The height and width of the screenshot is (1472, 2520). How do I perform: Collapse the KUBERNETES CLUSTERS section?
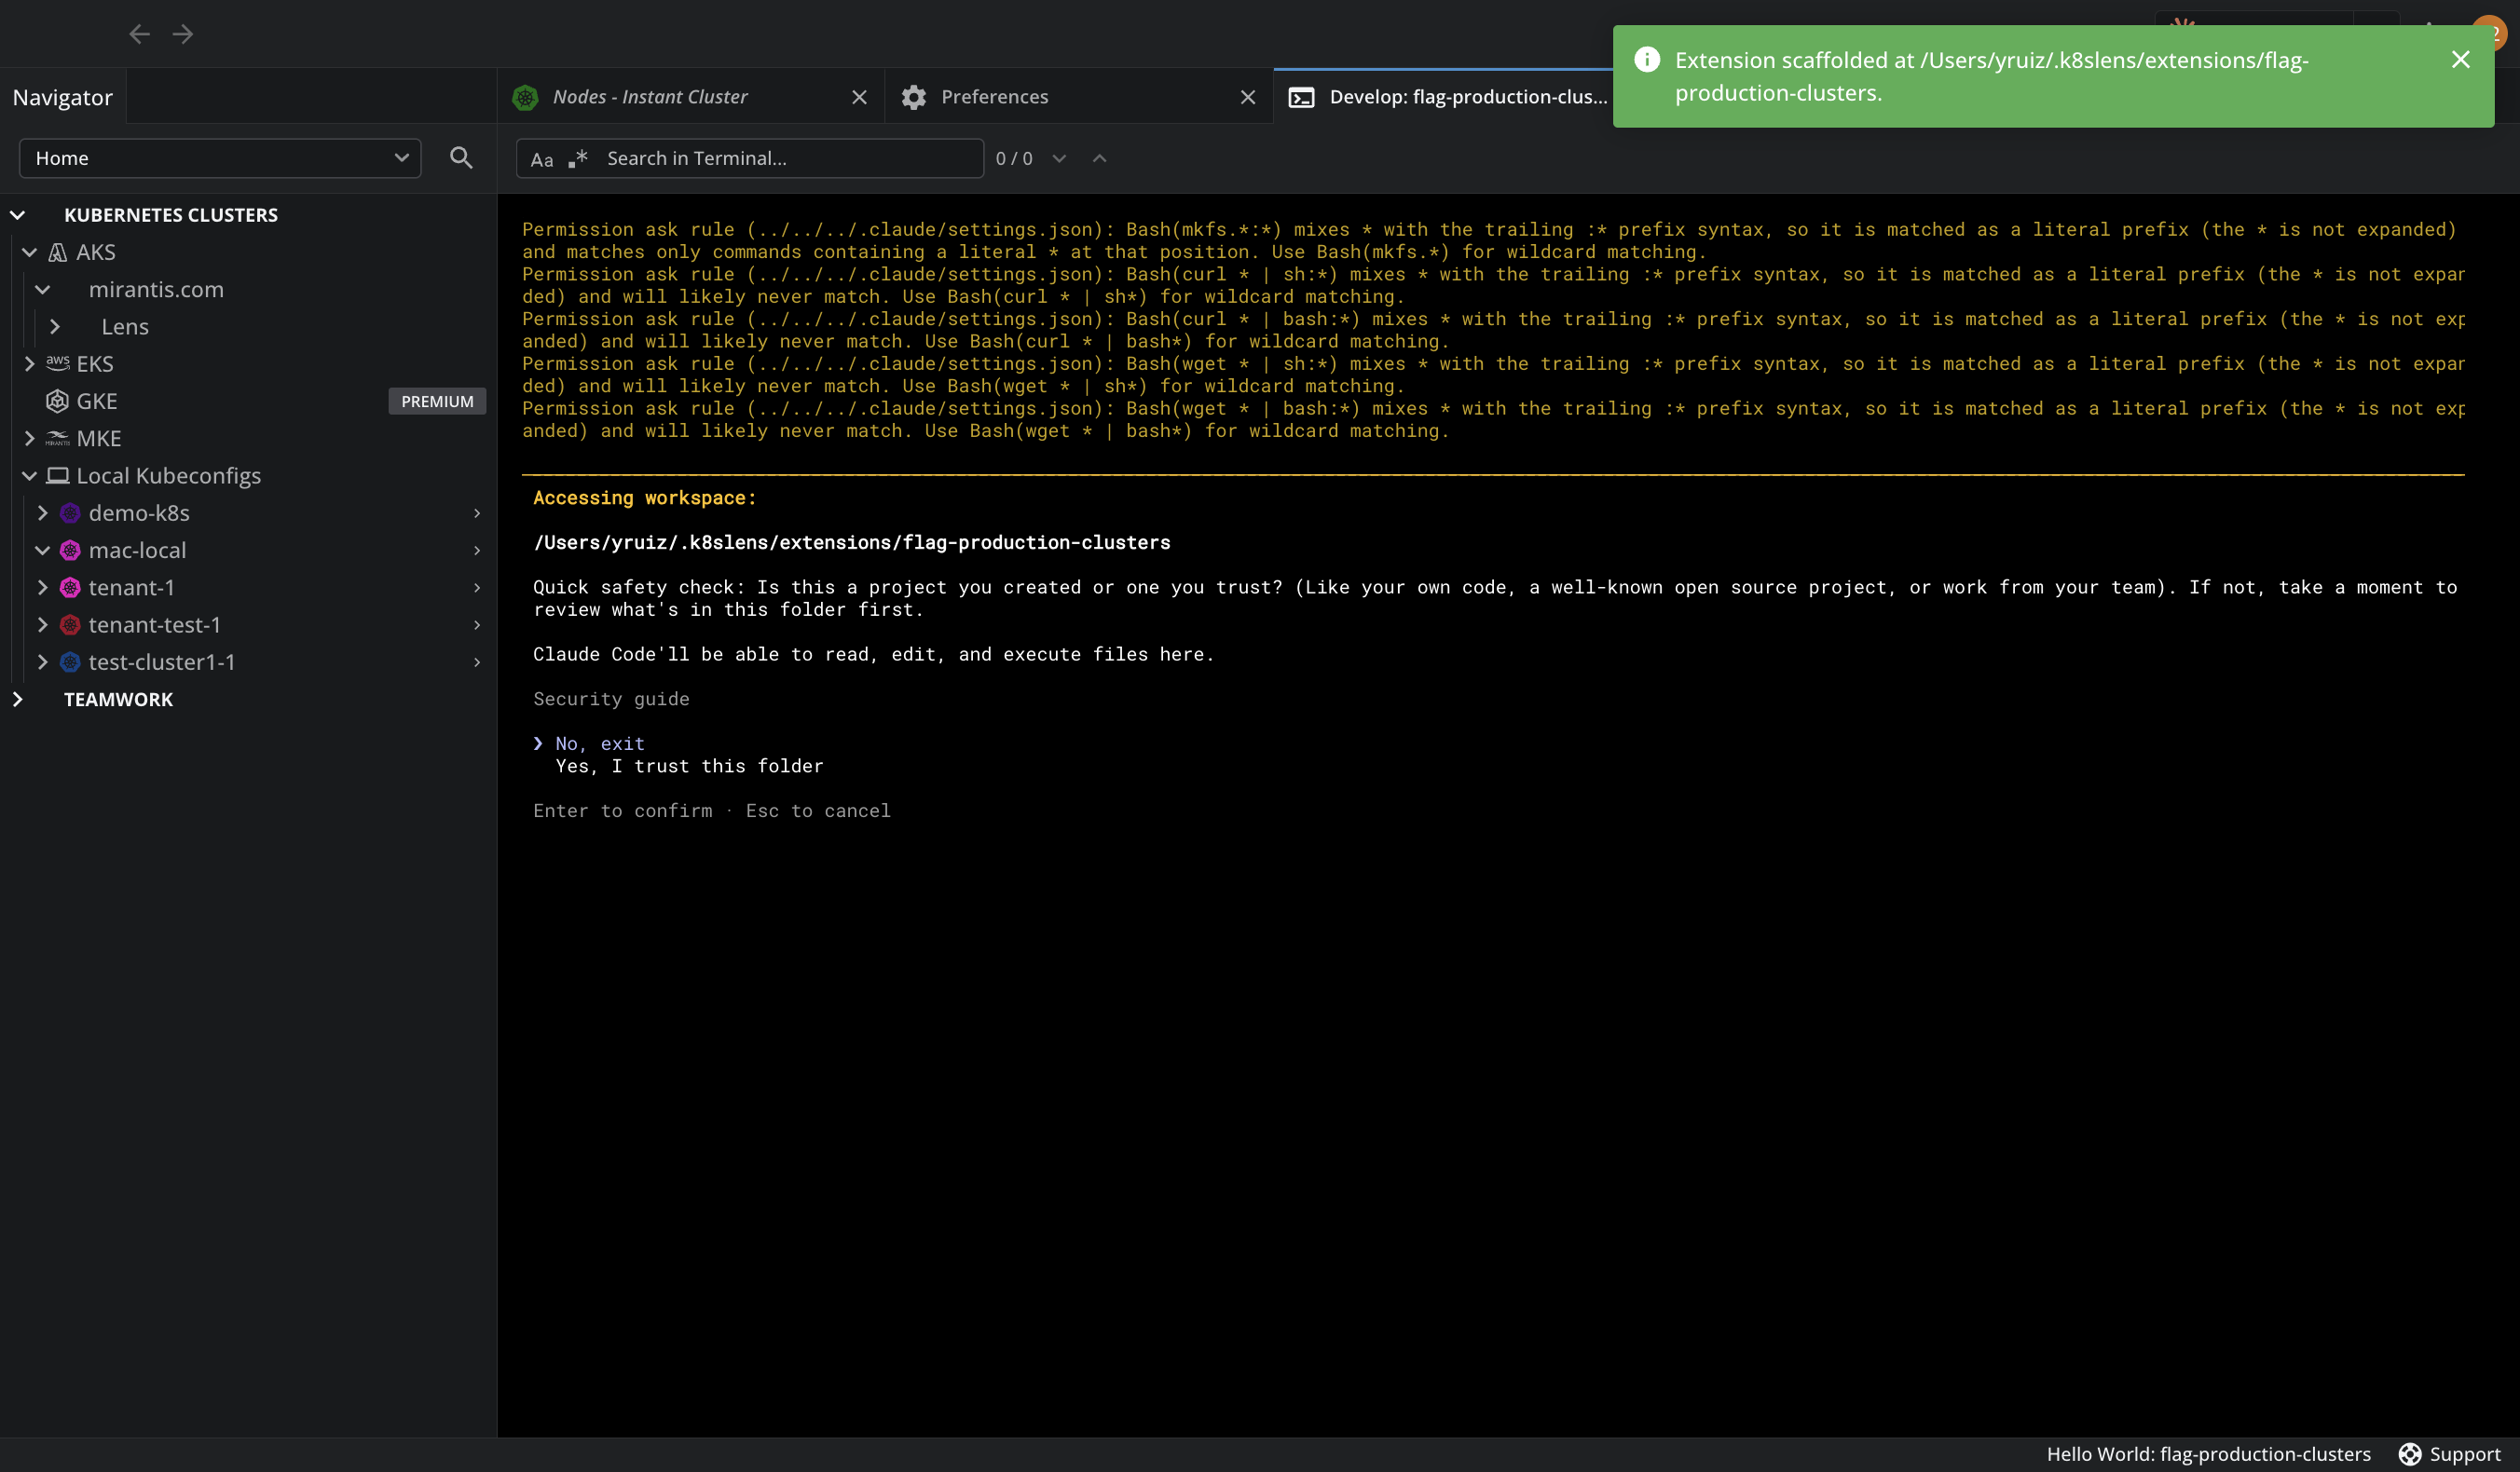(x=17, y=215)
